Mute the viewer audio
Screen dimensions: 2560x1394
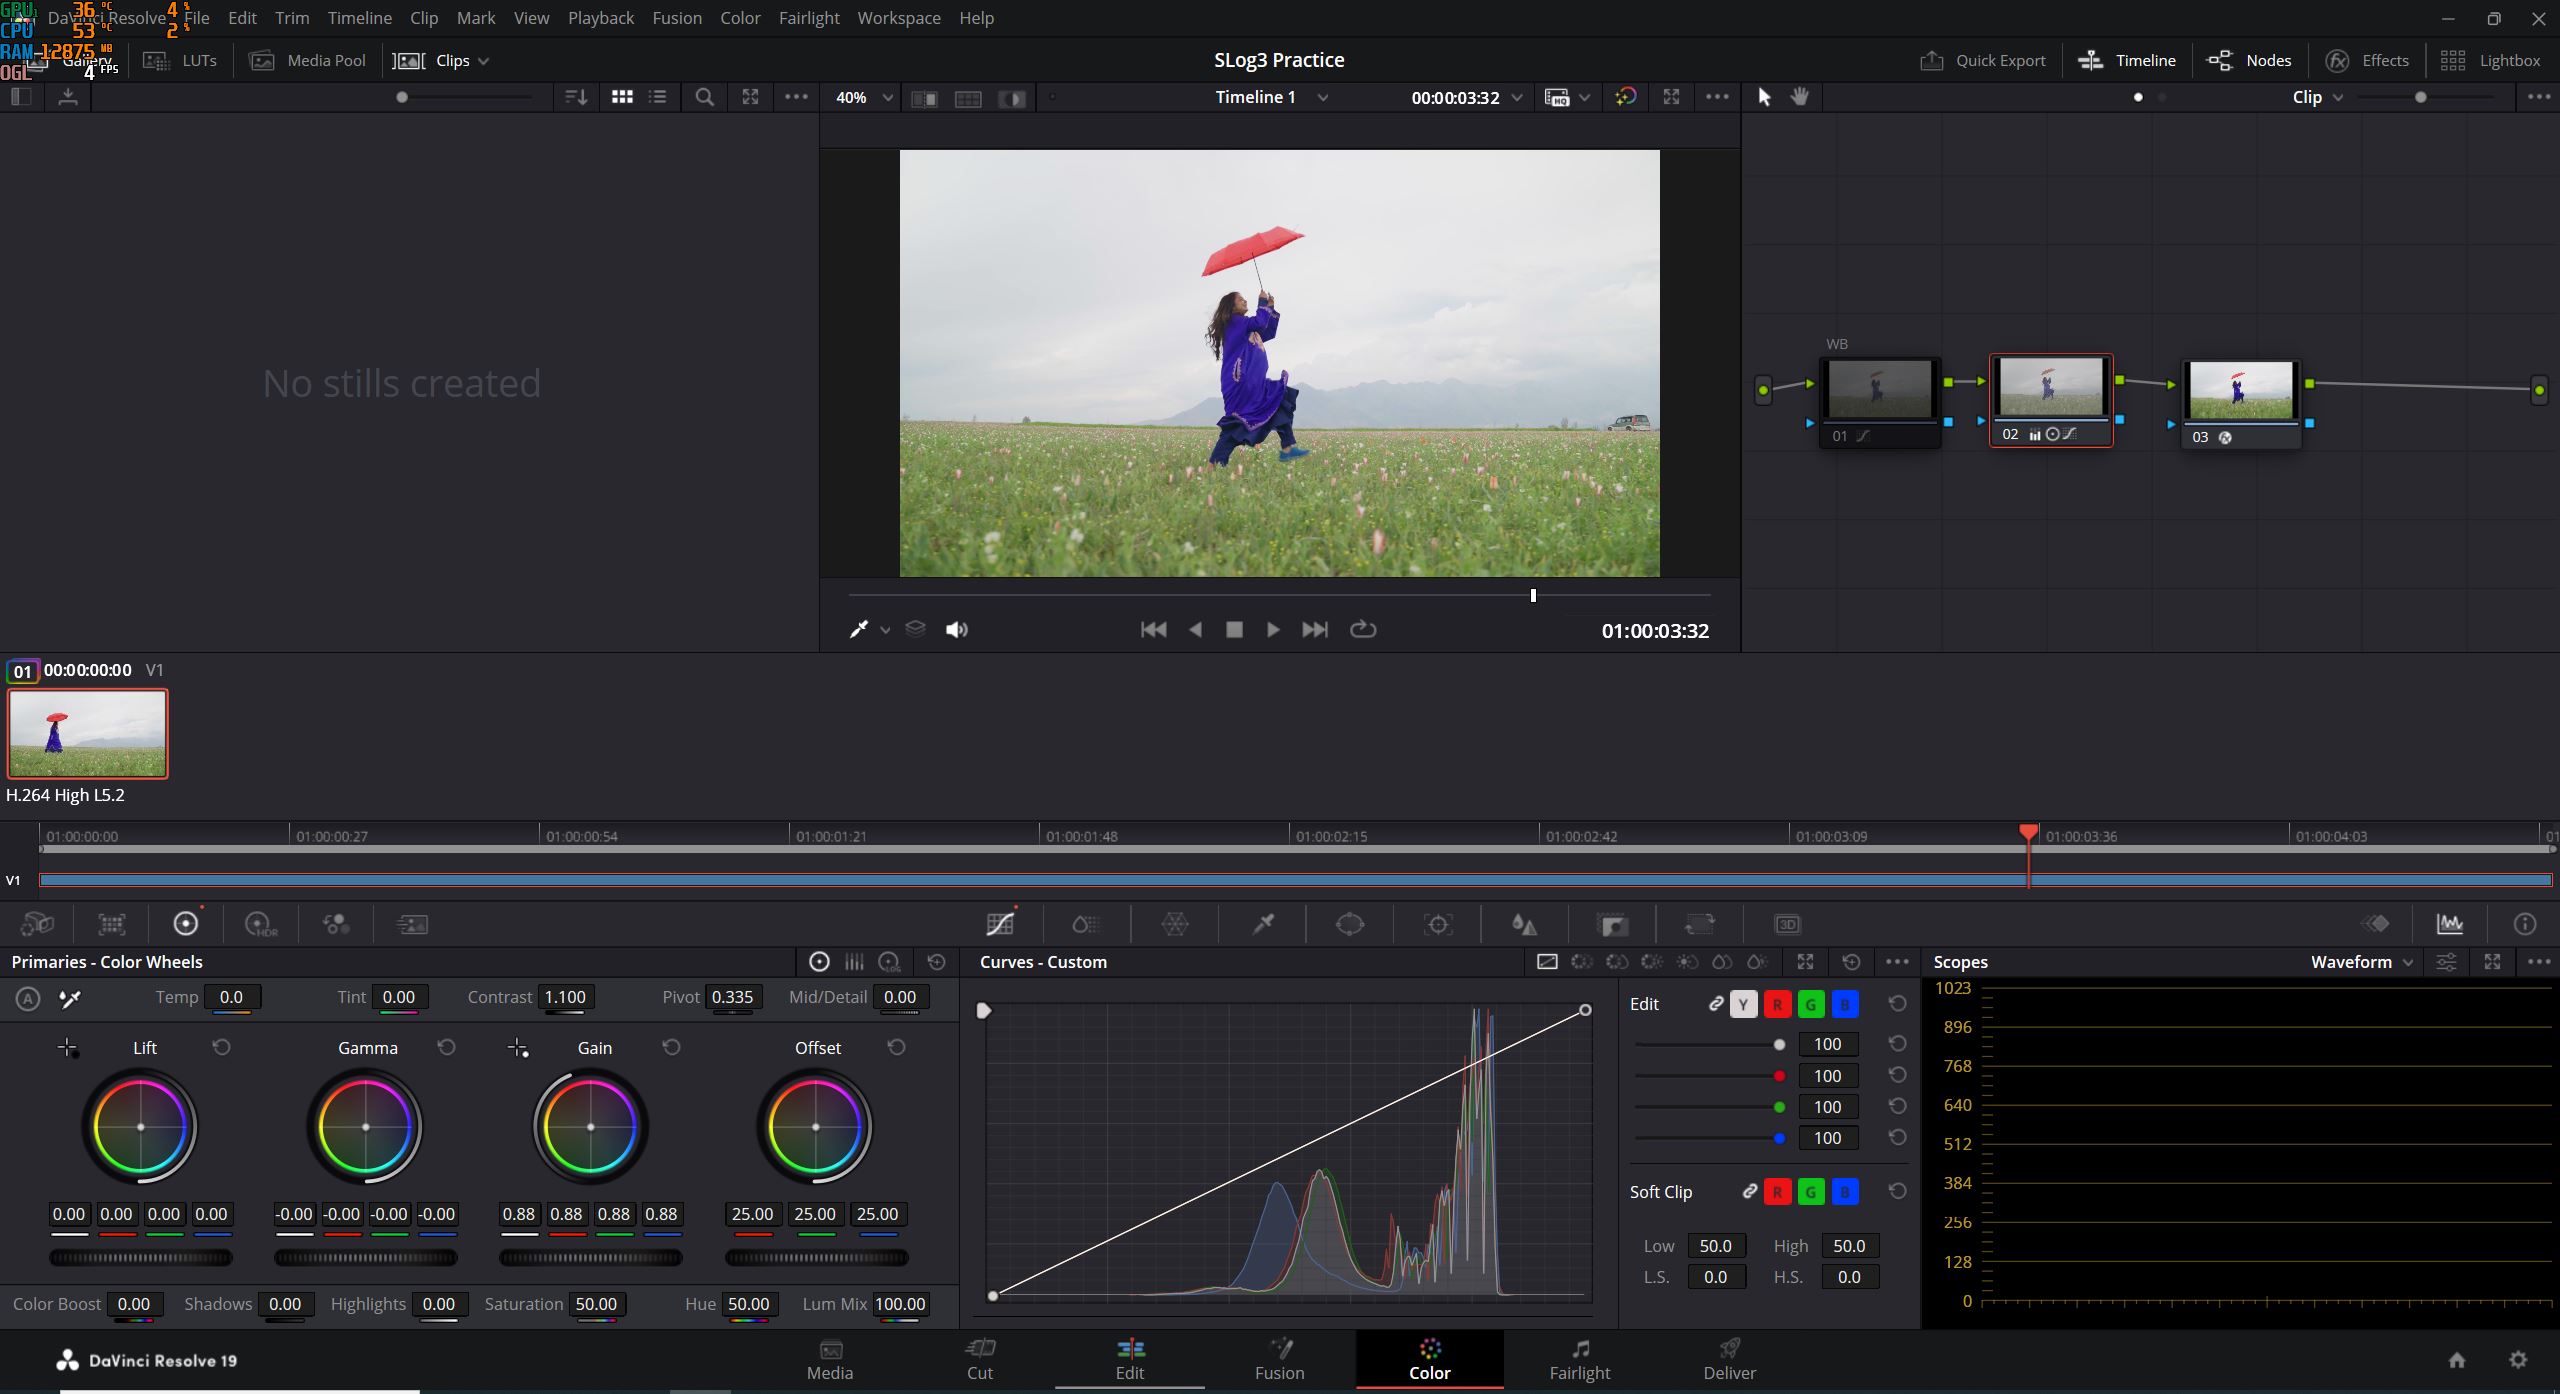point(957,630)
